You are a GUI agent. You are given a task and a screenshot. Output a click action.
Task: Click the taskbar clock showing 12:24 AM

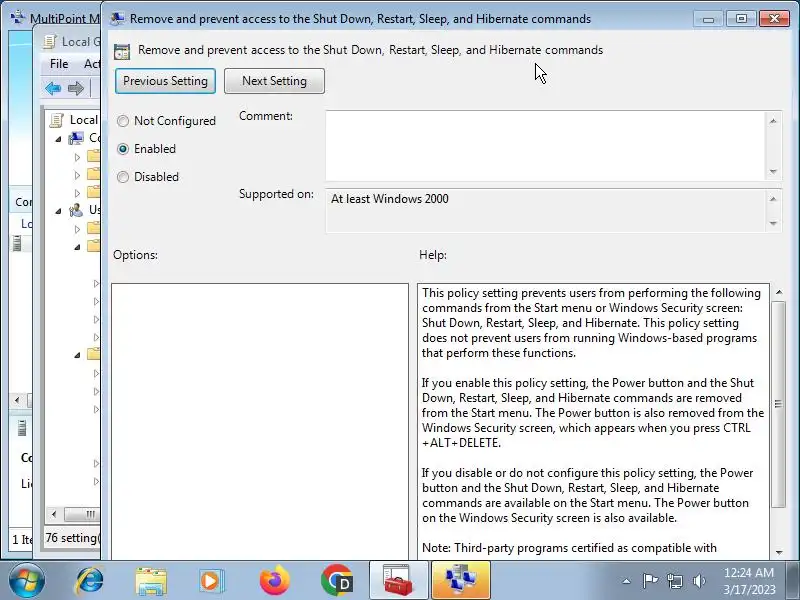click(748, 581)
